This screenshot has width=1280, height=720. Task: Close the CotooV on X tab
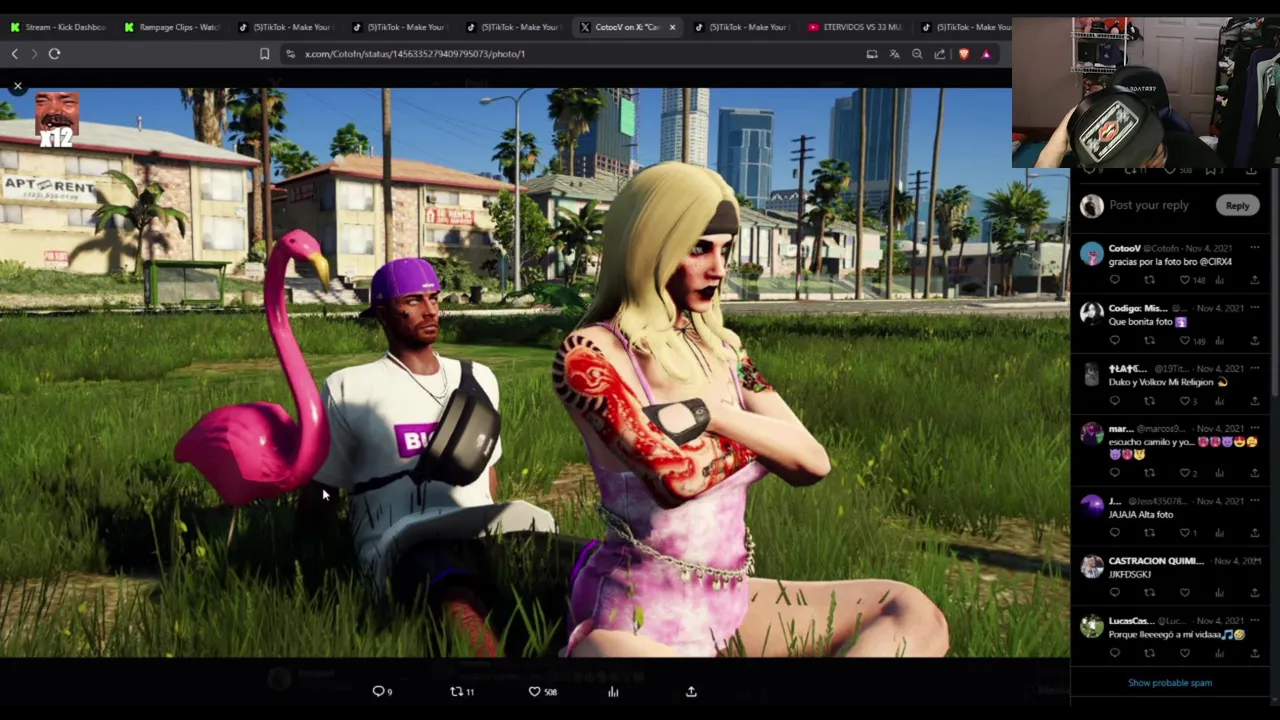pyautogui.click(x=672, y=27)
